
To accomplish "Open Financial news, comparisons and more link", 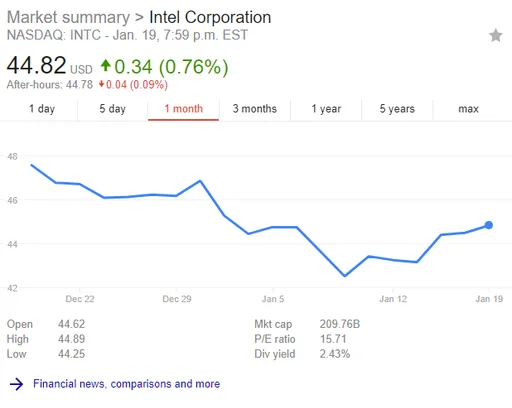I will point(126,384).
